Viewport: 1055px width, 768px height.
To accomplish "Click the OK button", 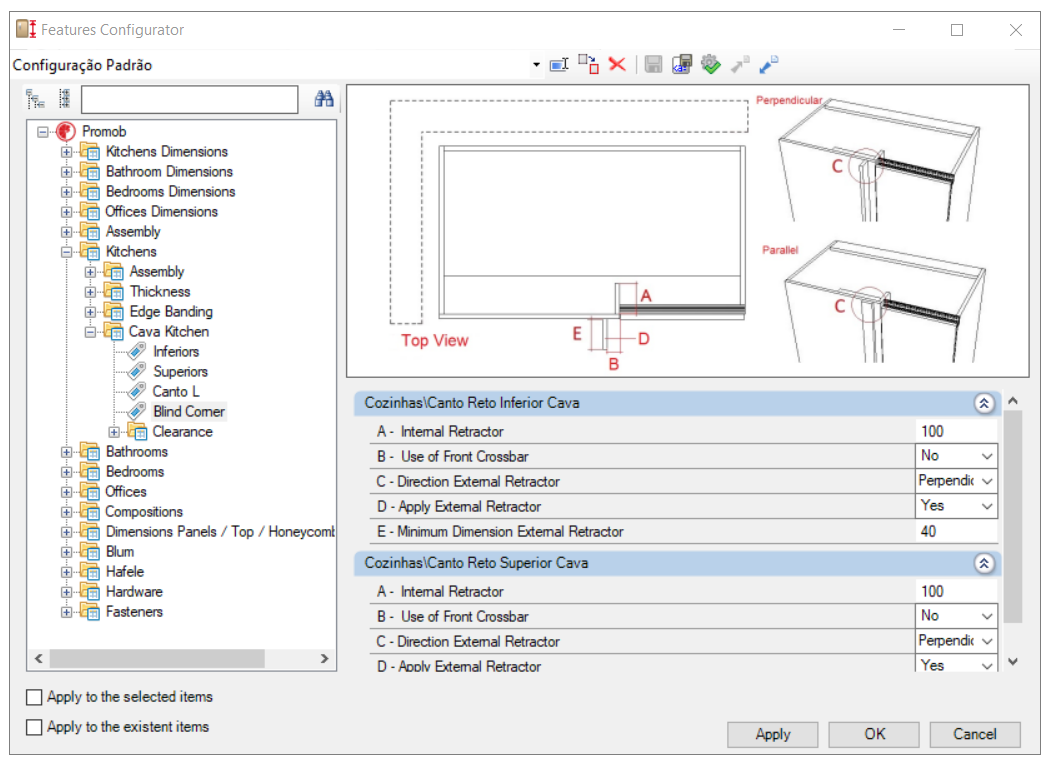I will point(874,734).
